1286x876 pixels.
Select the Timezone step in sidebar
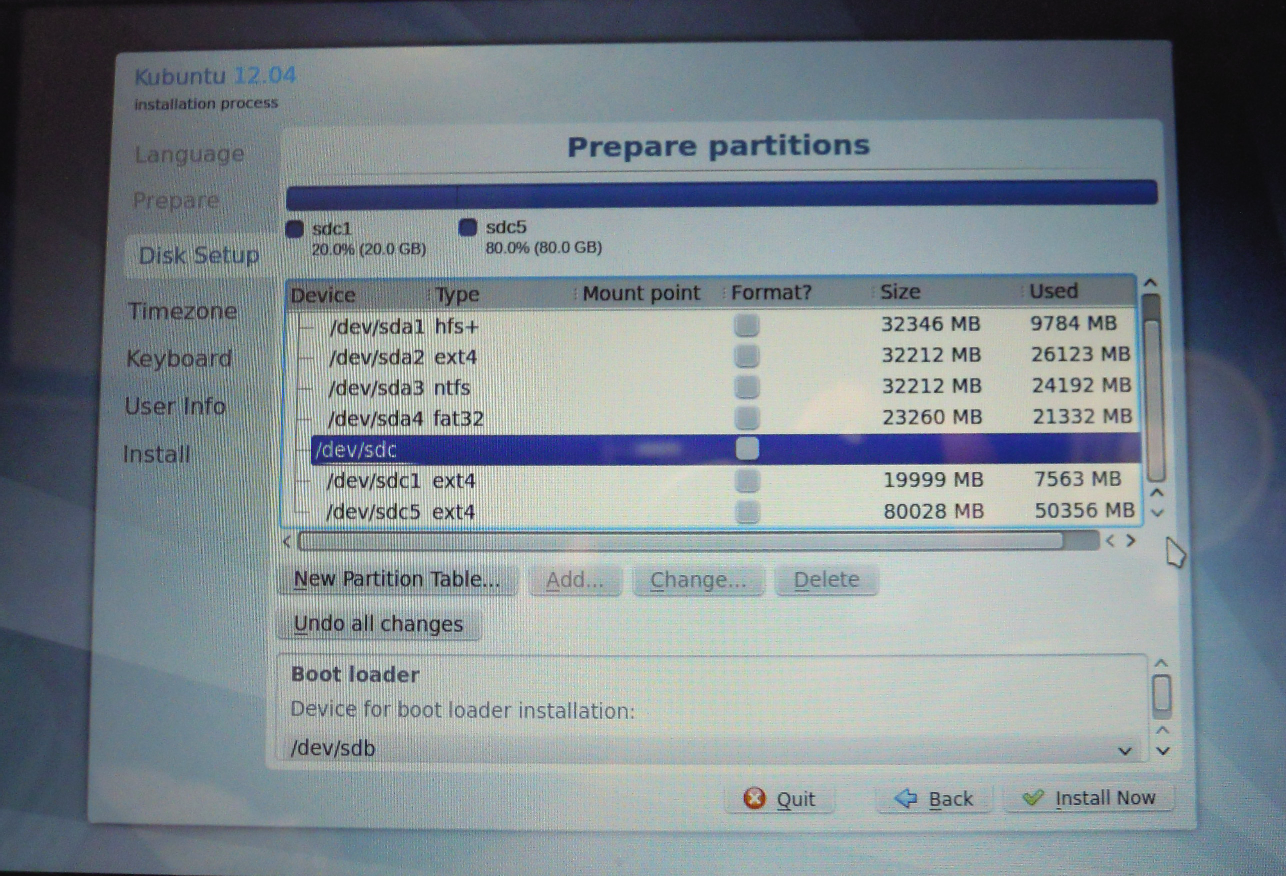click(x=183, y=311)
